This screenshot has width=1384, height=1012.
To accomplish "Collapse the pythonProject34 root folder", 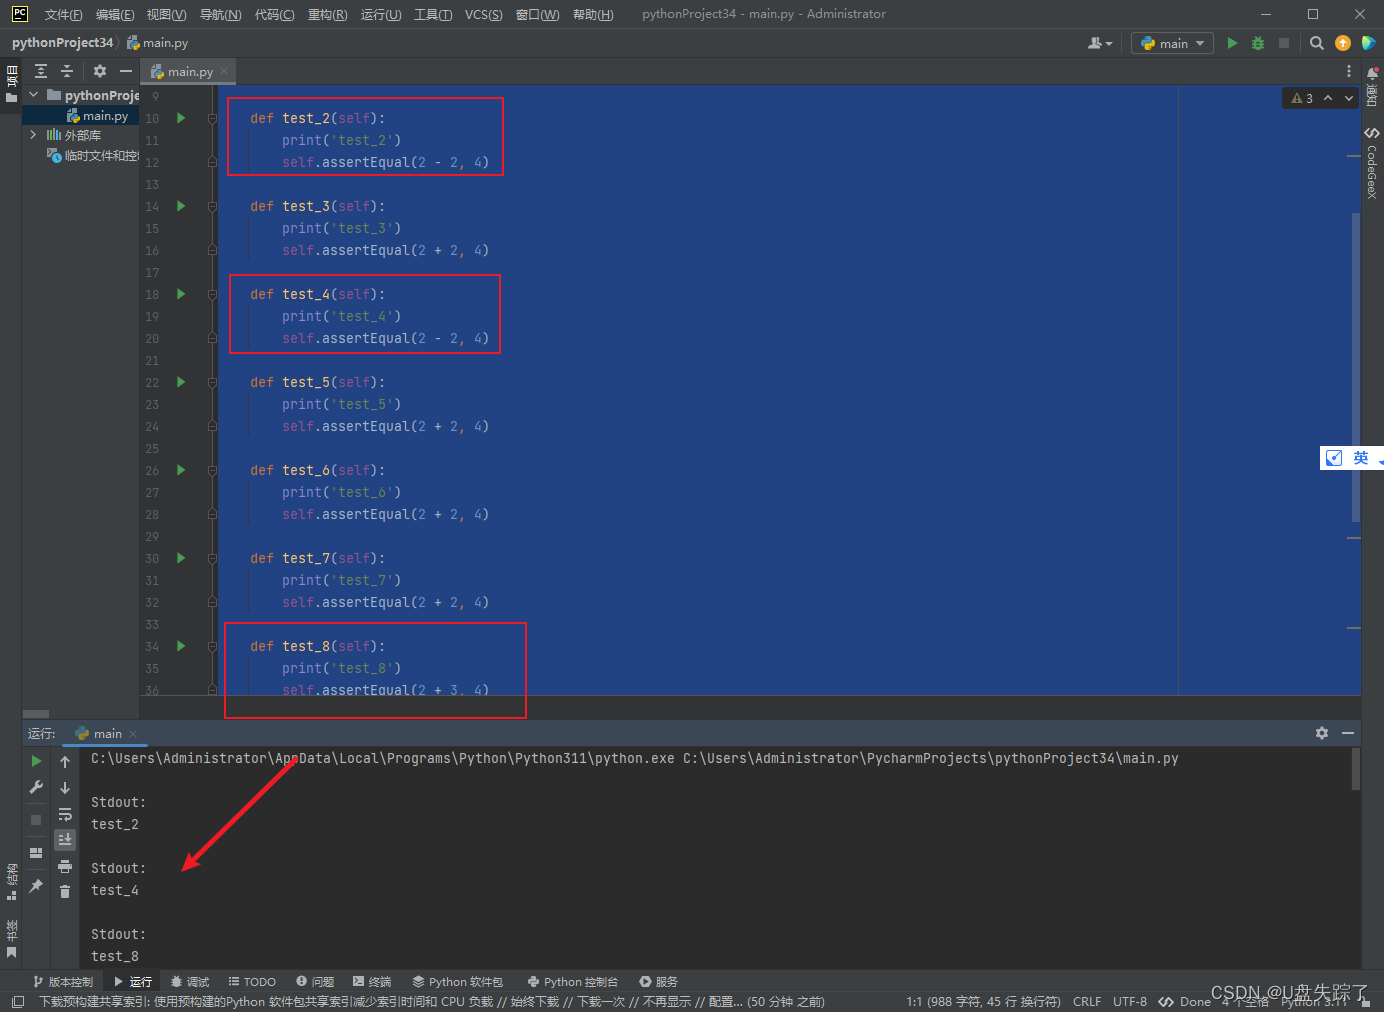I will click(34, 95).
